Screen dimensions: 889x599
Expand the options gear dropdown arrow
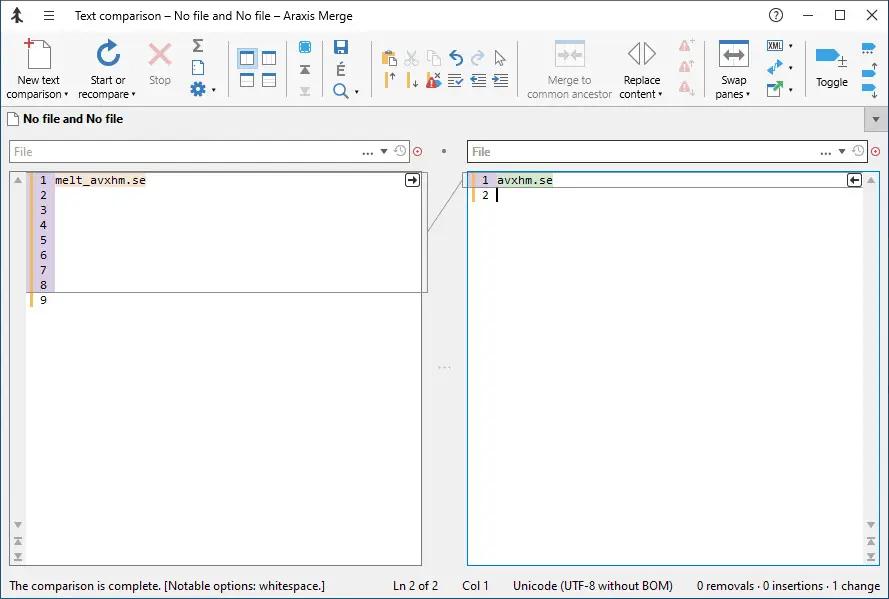(214, 90)
